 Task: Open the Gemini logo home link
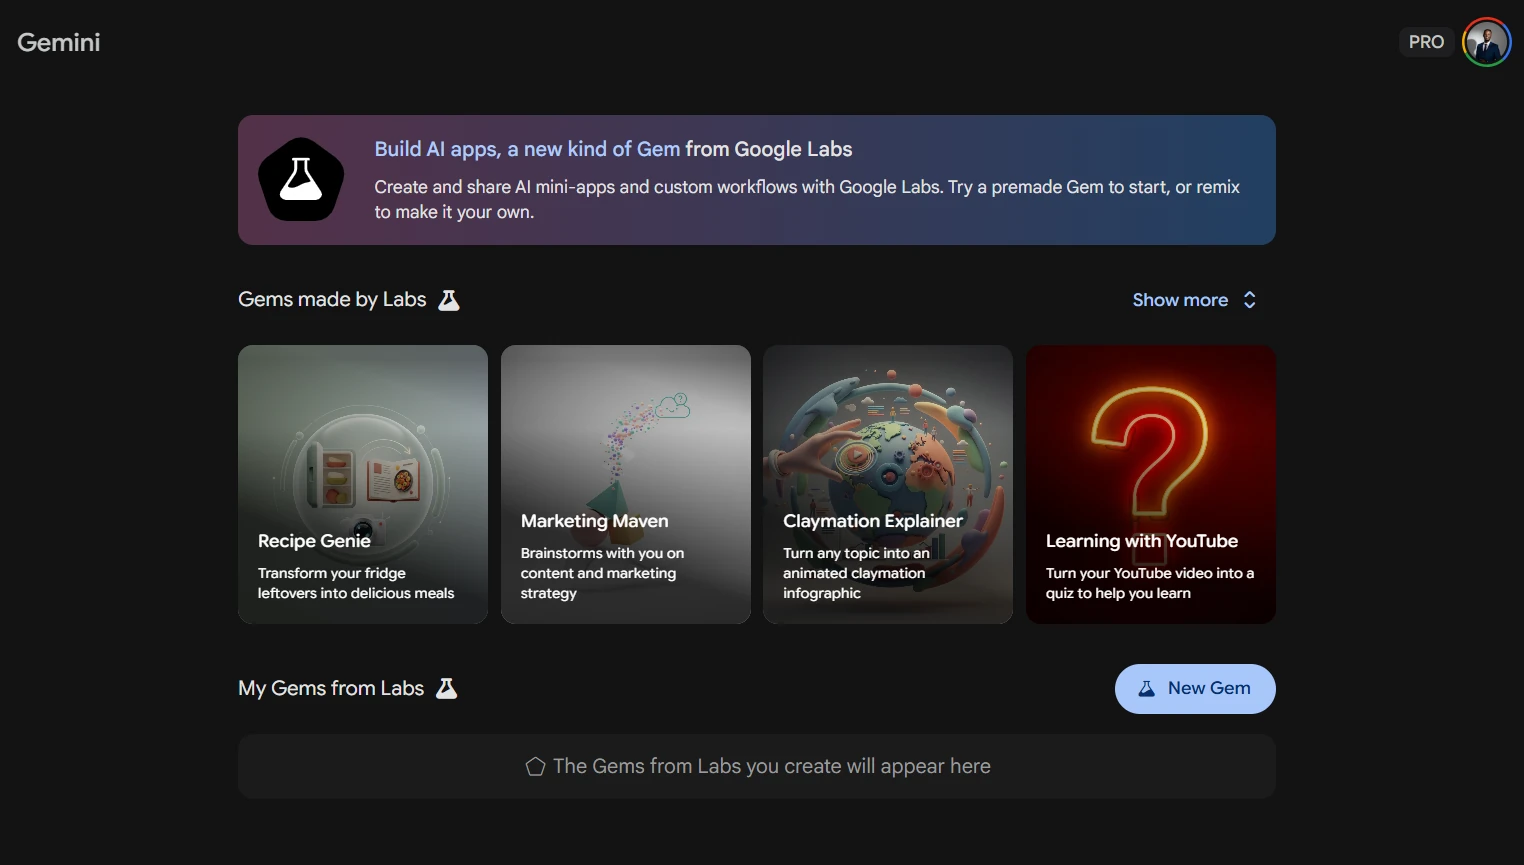pyautogui.click(x=59, y=42)
